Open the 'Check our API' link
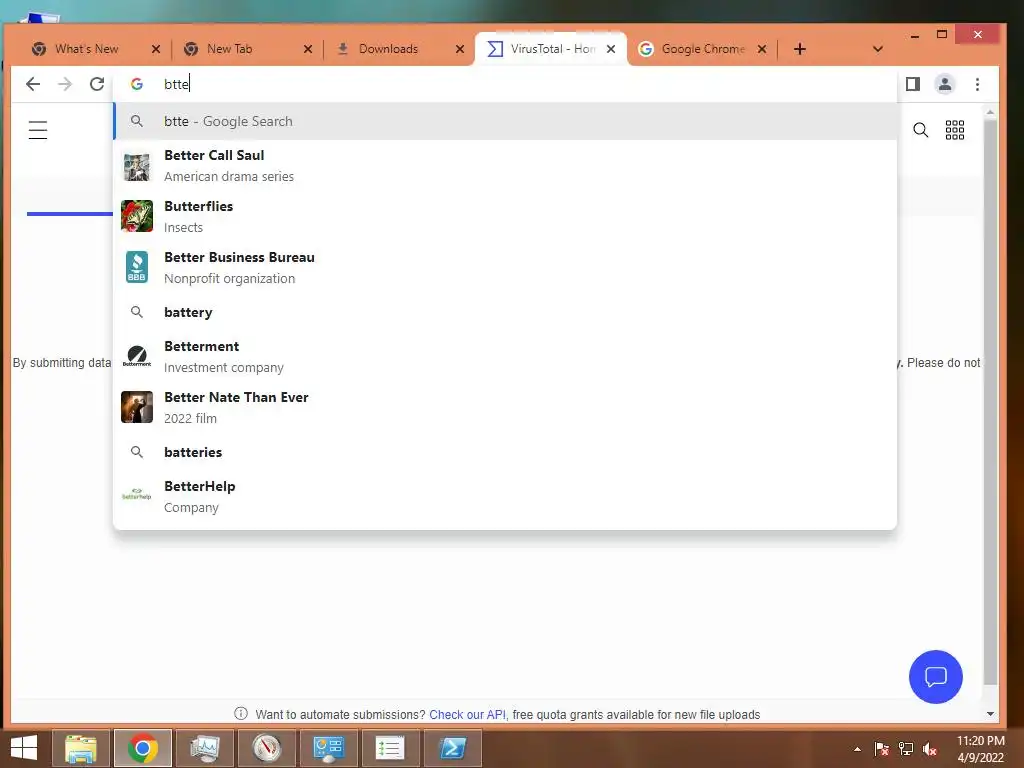The image size is (1024, 768). pyautogui.click(x=467, y=714)
